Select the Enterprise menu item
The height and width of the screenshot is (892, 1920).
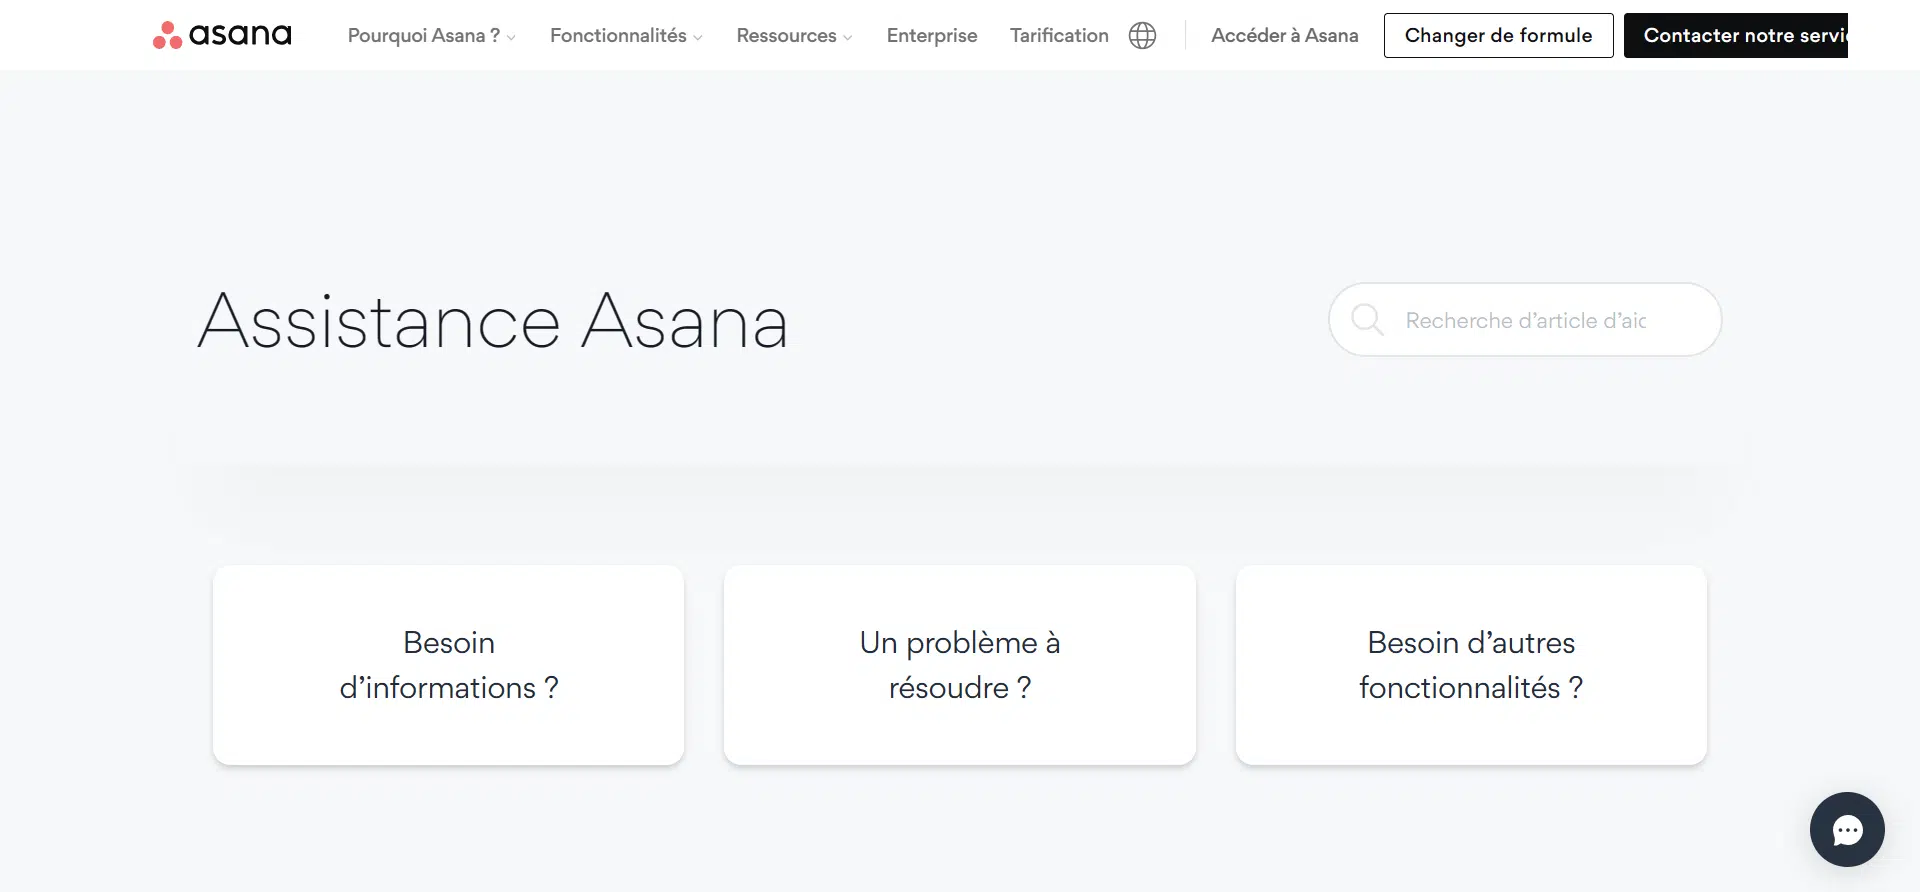(x=931, y=35)
